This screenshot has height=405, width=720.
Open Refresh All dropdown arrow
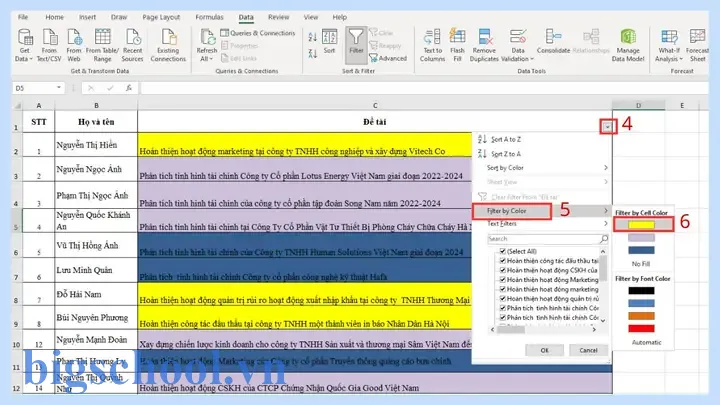point(211,59)
